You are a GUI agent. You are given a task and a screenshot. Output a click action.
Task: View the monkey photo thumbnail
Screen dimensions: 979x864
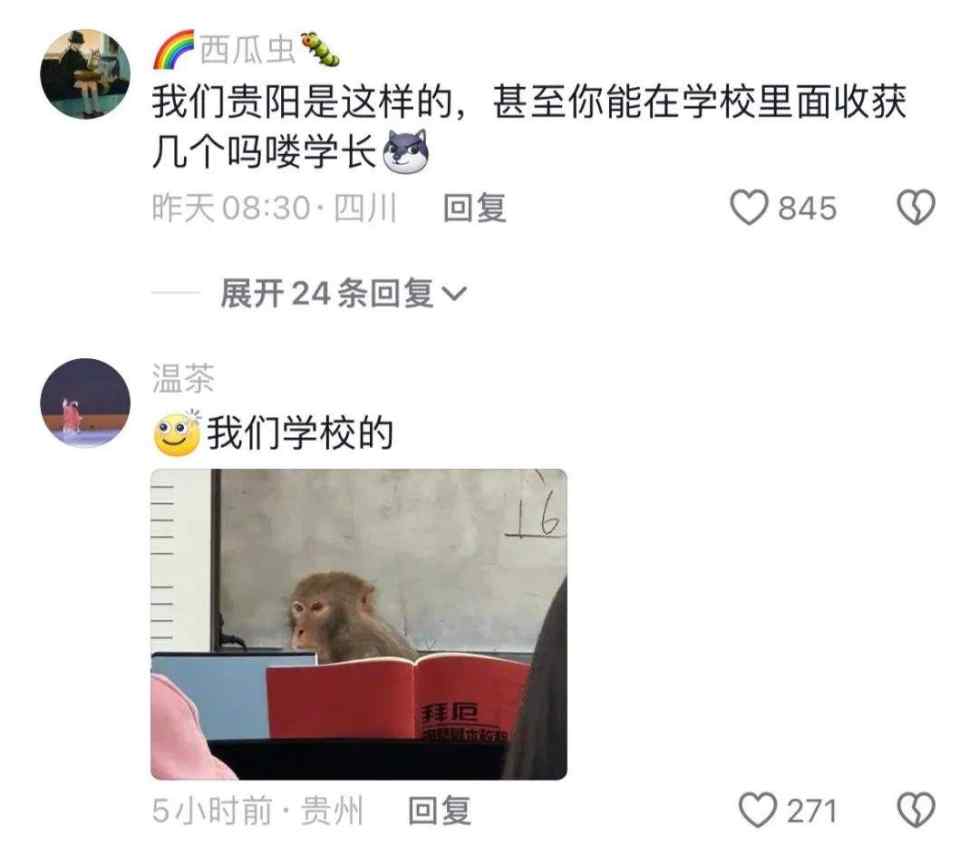[x=359, y=624]
